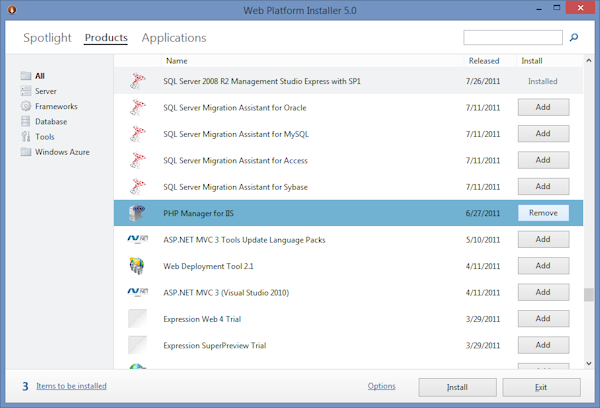Add SQL Server Migration Assistant for Oracle
This screenshot has height=408, width=600.
(543, 107)
